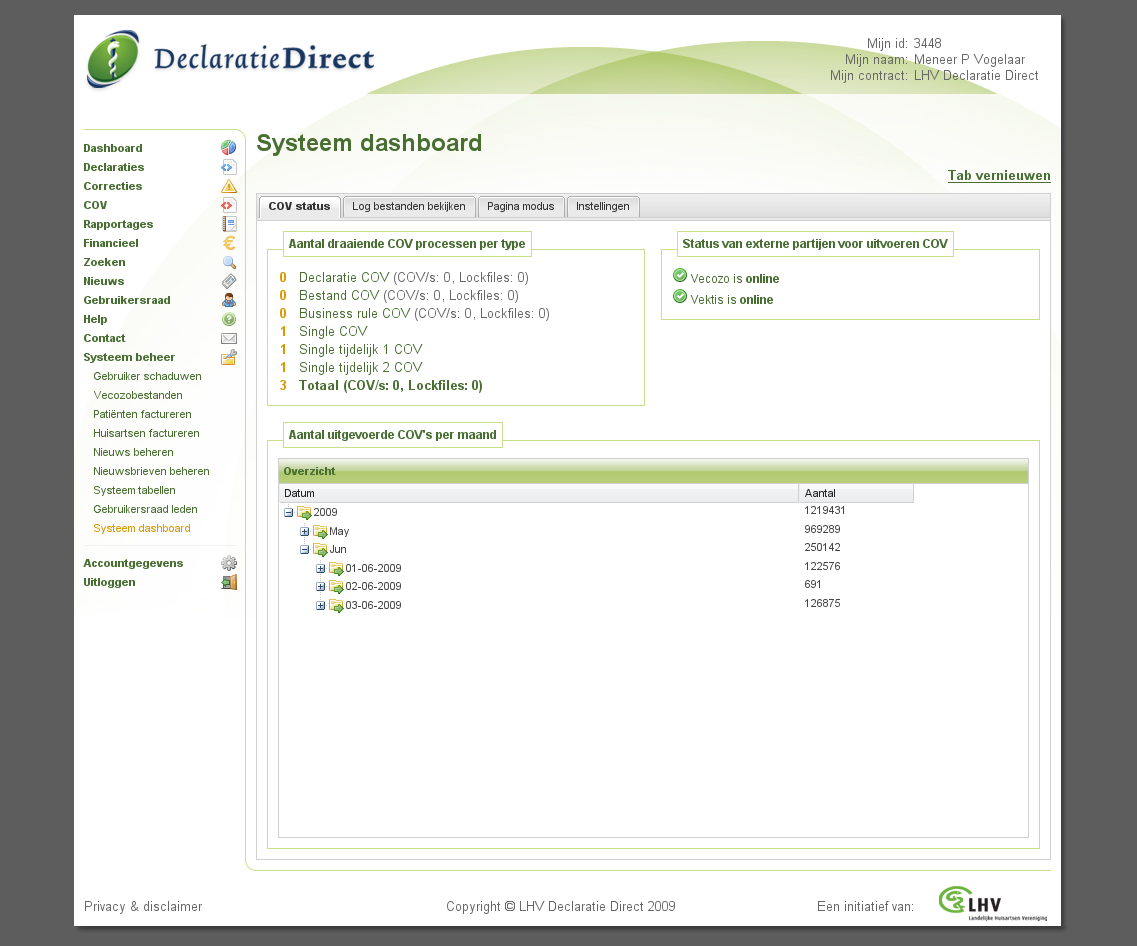Click the Accountgegevens gear icon
The image size is (1137, 946).
coord(228,563)
